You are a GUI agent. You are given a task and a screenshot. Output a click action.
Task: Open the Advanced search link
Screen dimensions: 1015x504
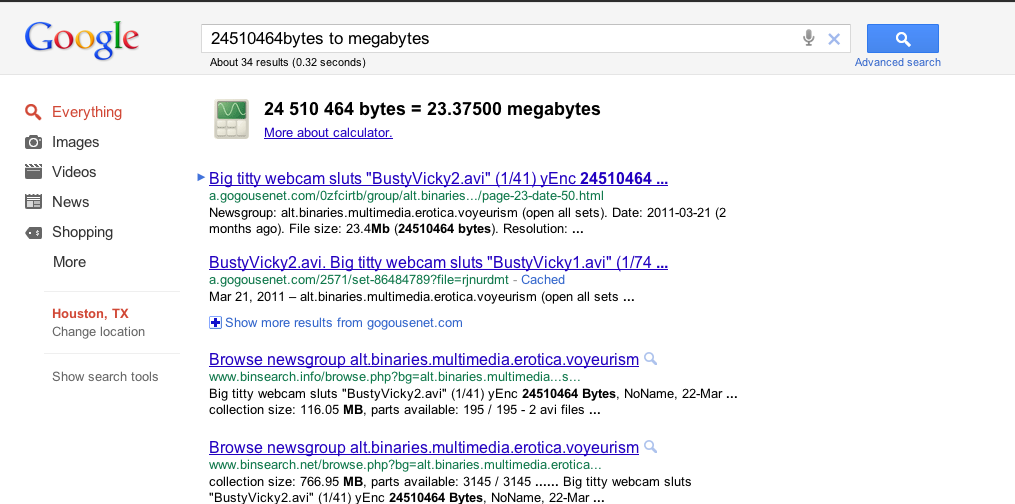[897, 62]
